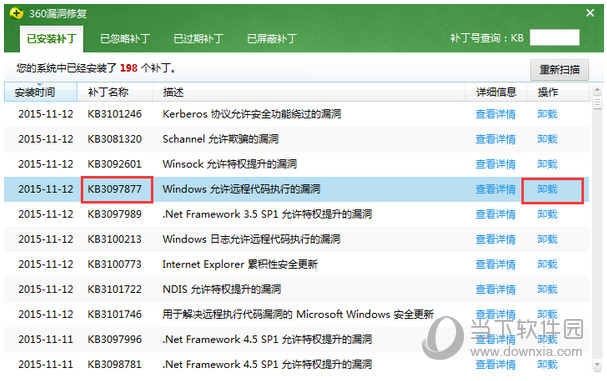View details for KB3098781

point(496,364)
